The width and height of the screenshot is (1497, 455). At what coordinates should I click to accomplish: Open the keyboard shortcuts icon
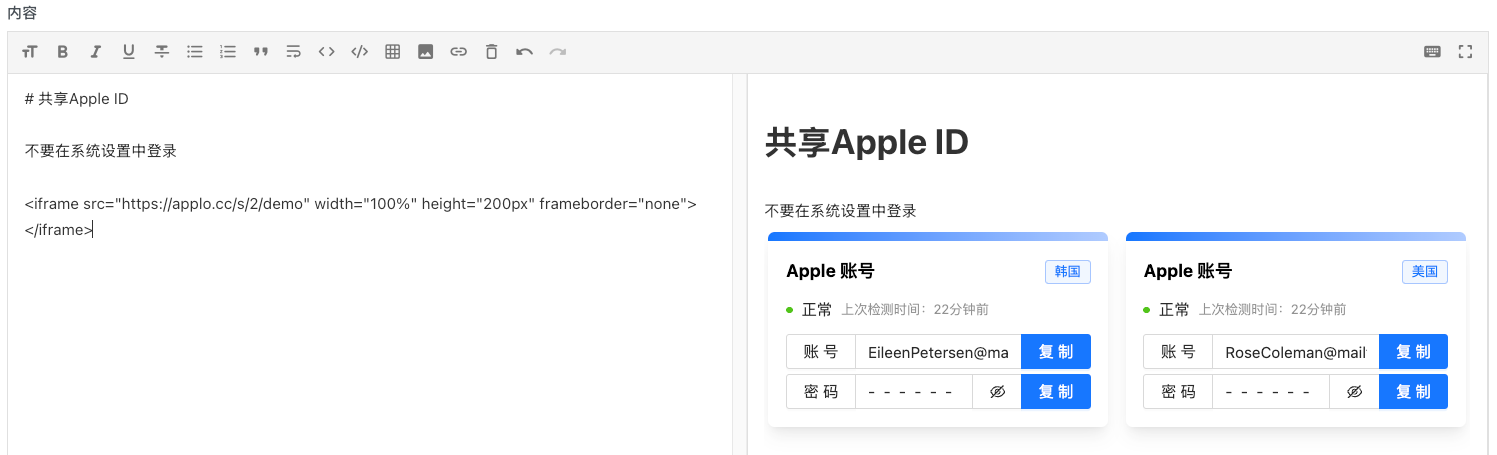(x=1432, y=52)
